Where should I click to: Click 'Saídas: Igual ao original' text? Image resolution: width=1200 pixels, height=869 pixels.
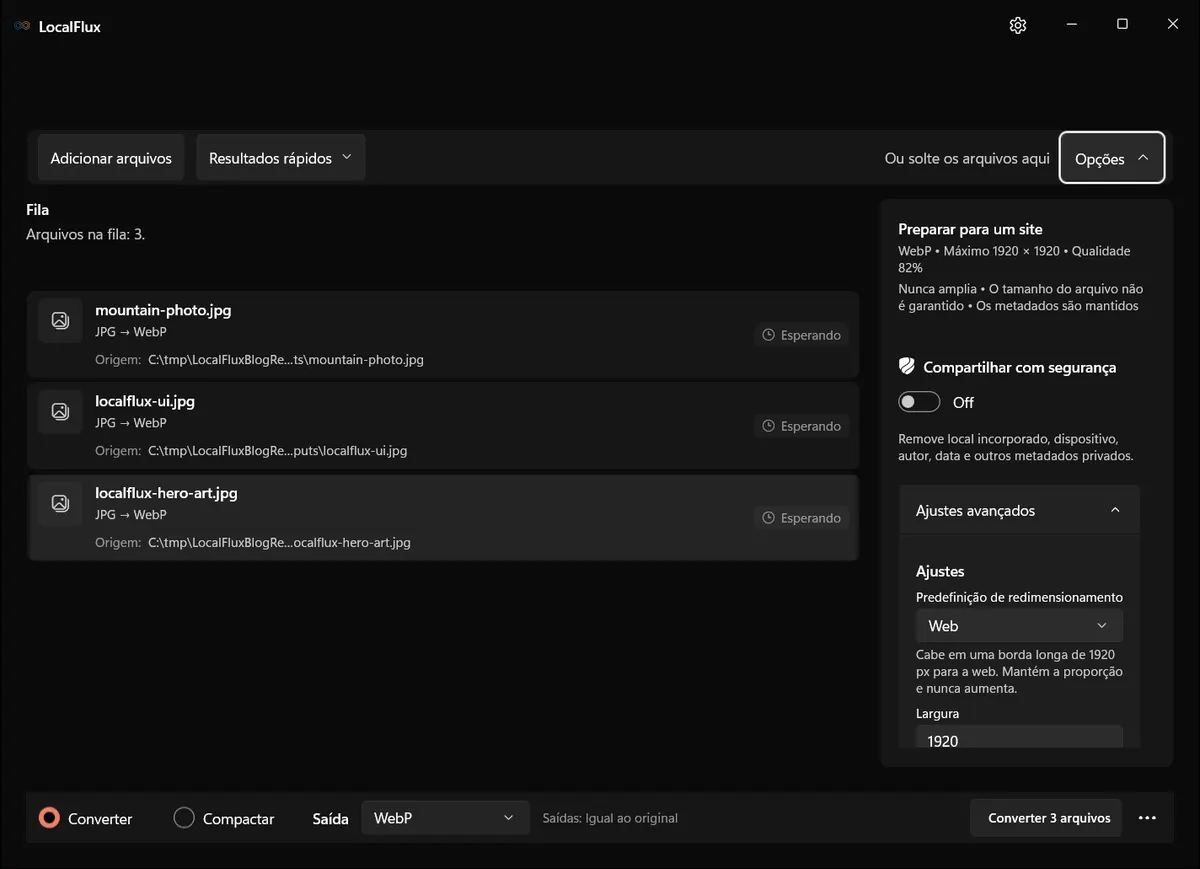pos(610,818)
